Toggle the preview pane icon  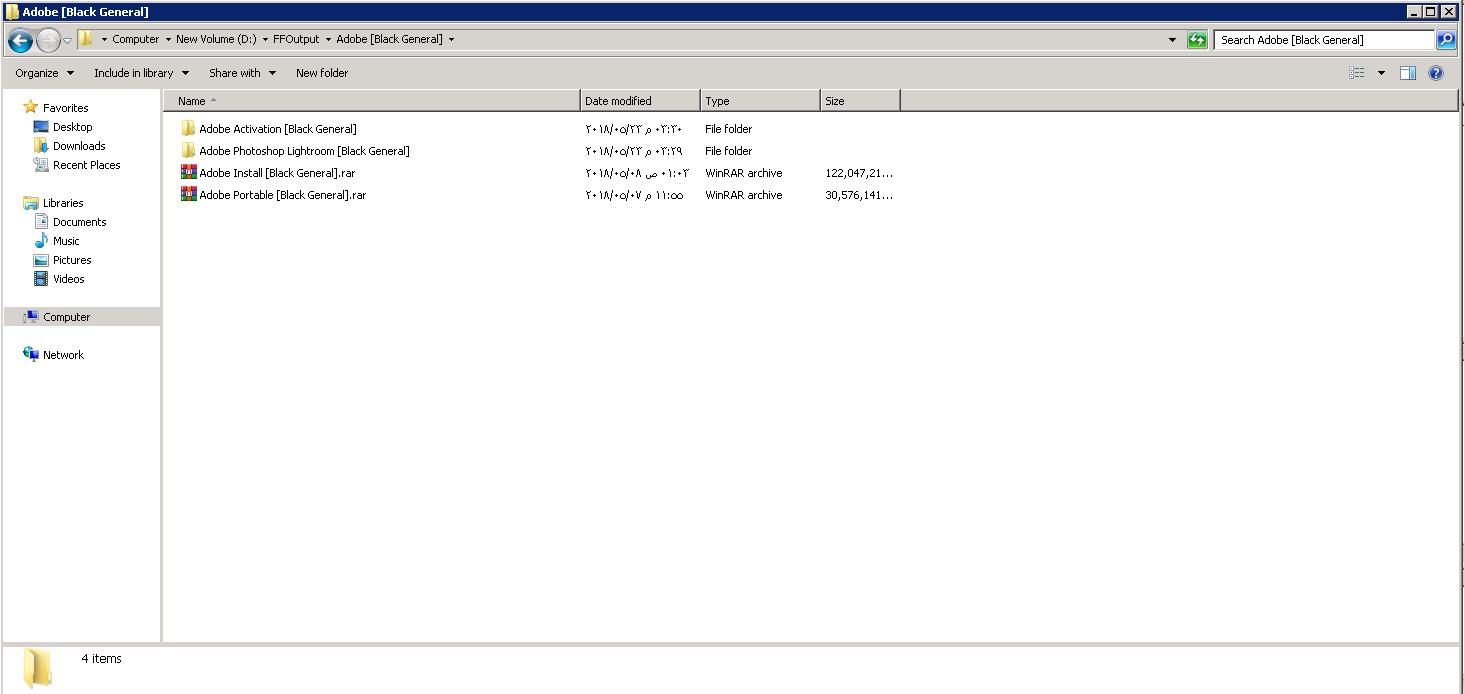click(x=1408, y=73)
